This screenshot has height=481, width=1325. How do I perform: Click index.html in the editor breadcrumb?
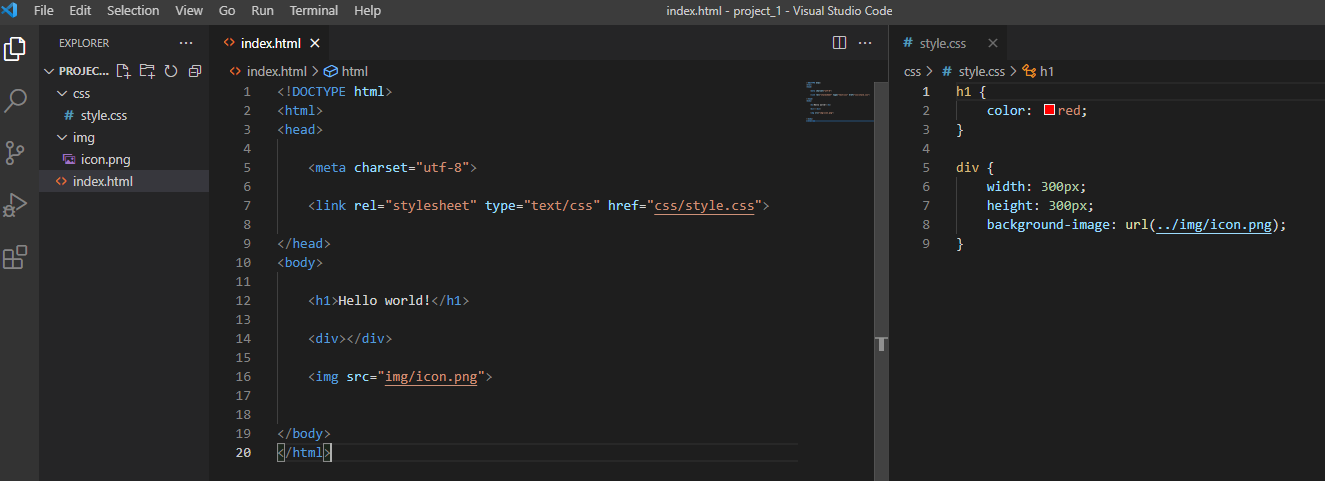277,71
